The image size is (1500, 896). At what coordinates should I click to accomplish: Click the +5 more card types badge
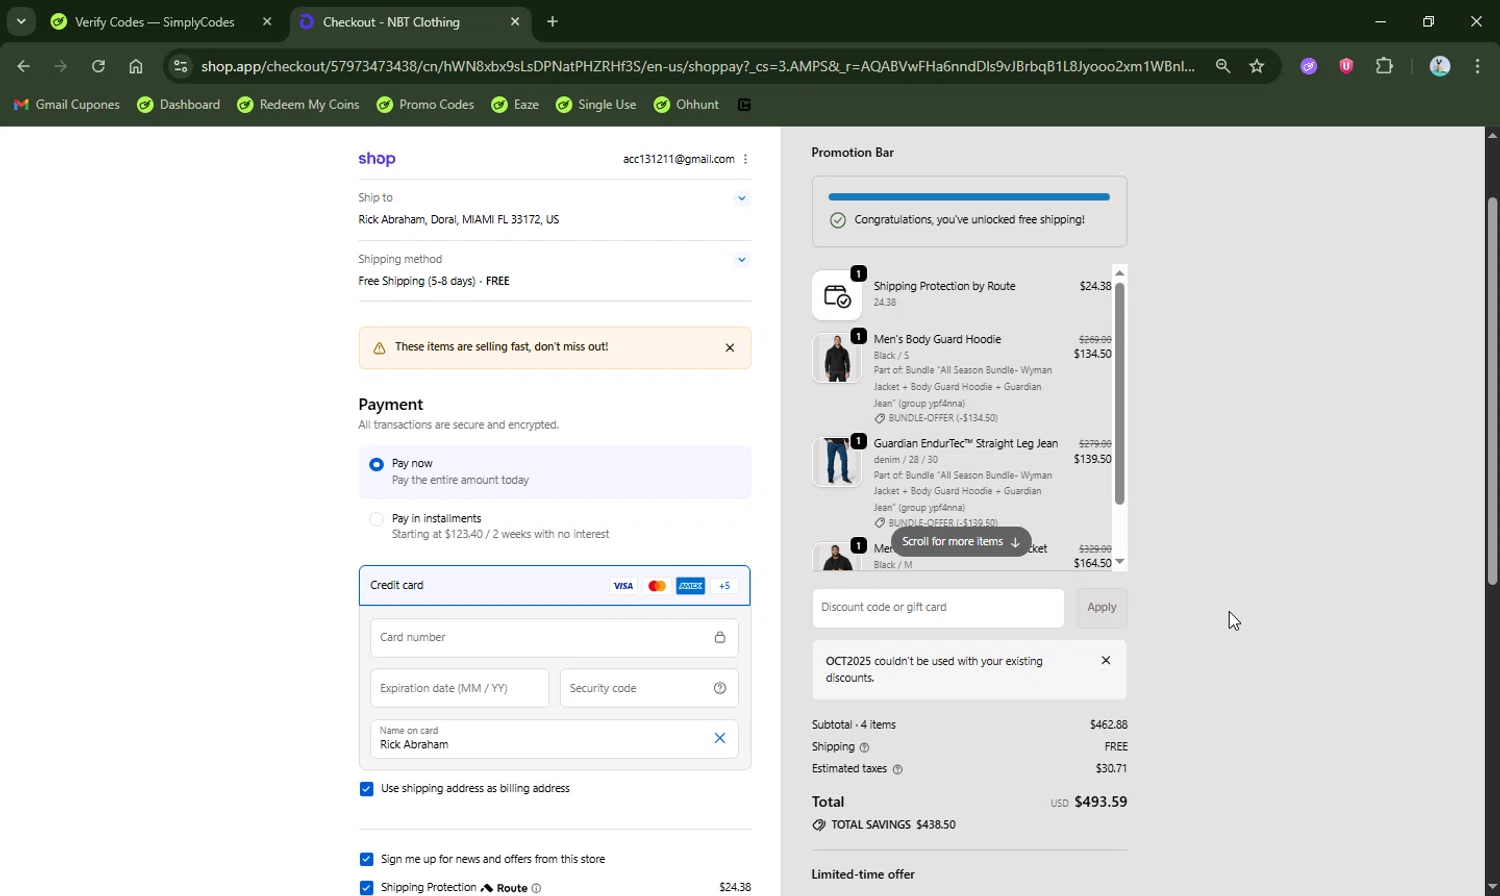point(725,586)
